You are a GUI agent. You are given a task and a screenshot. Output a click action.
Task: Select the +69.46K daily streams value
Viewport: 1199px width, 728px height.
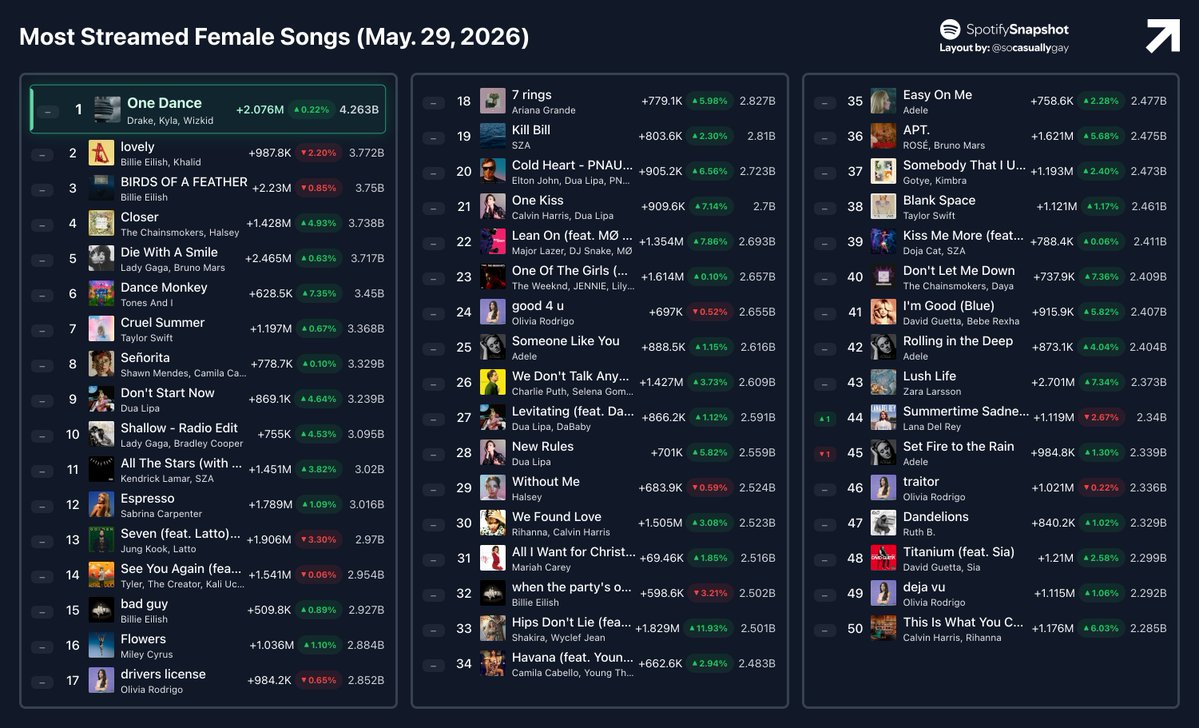click(x=661, y=558)
